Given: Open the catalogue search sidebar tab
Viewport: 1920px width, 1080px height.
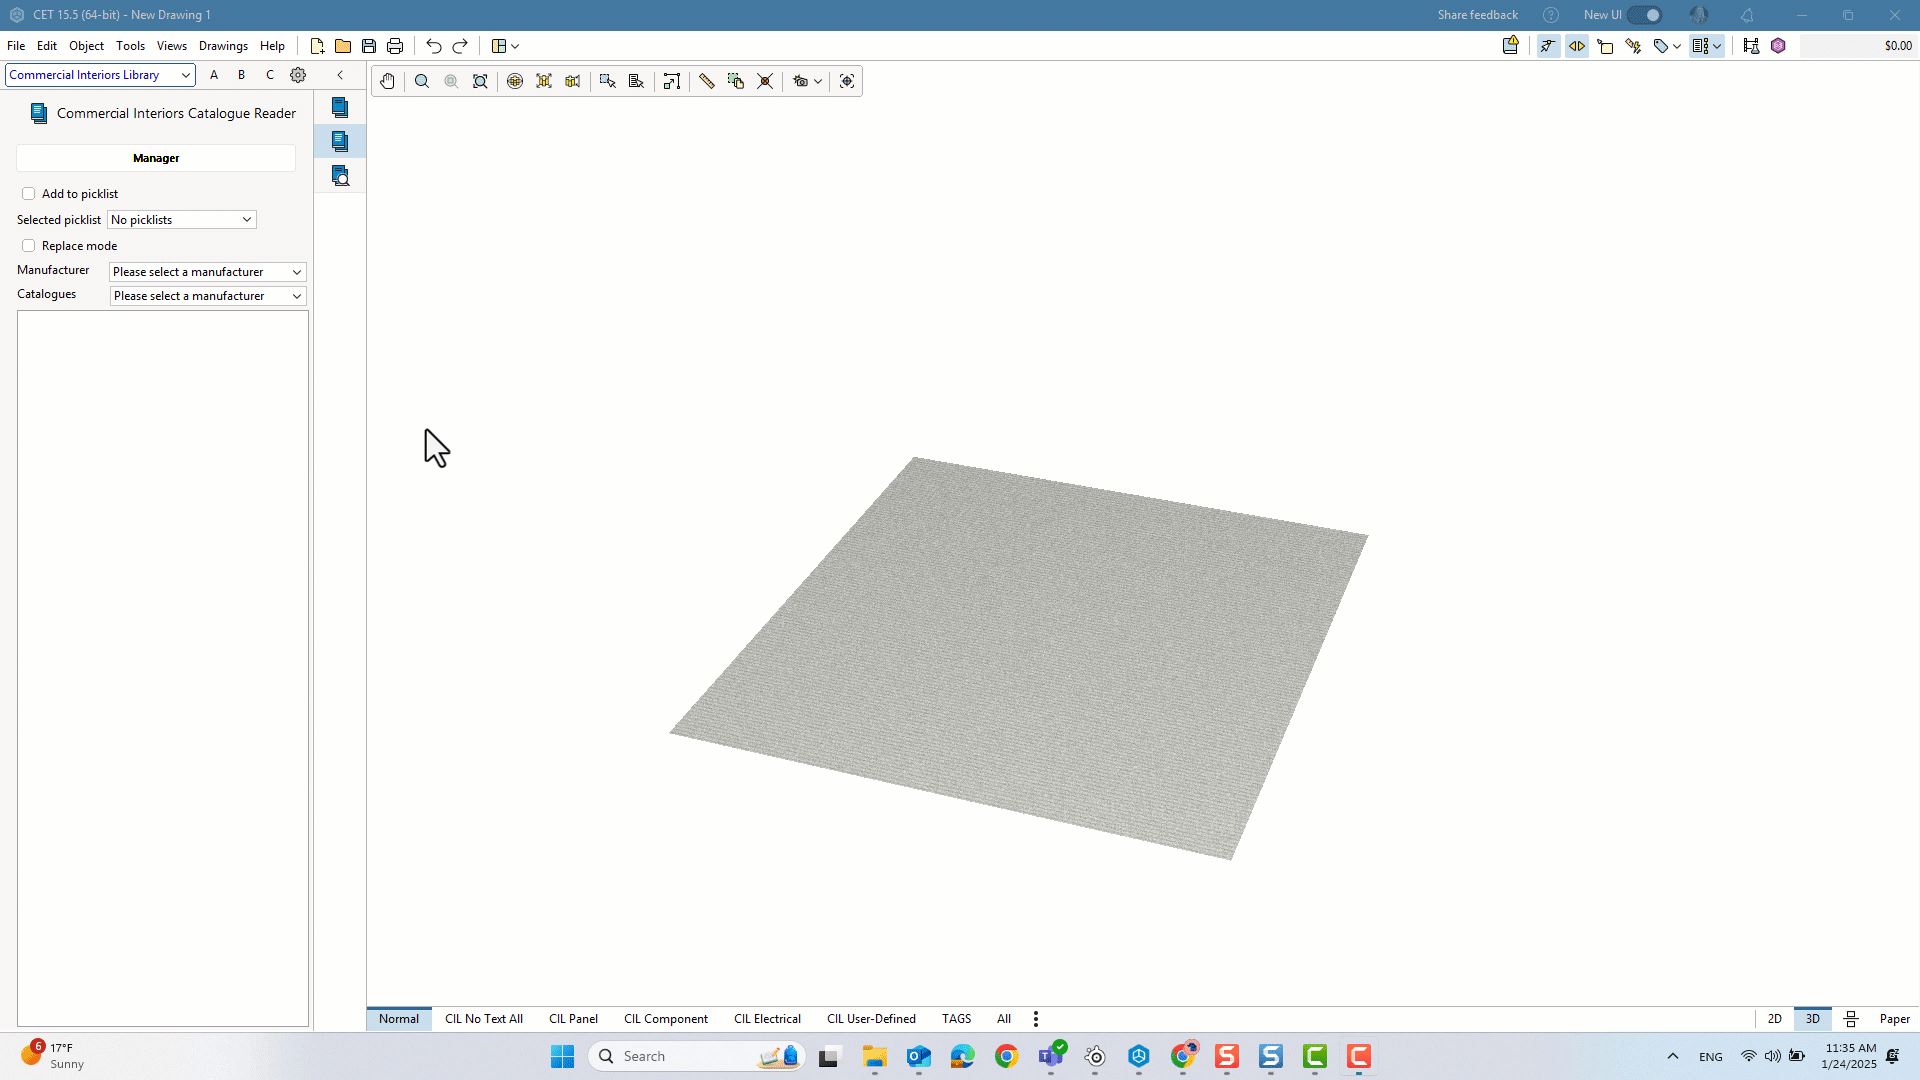Looking at the screenshot, I should click(340, 176).
